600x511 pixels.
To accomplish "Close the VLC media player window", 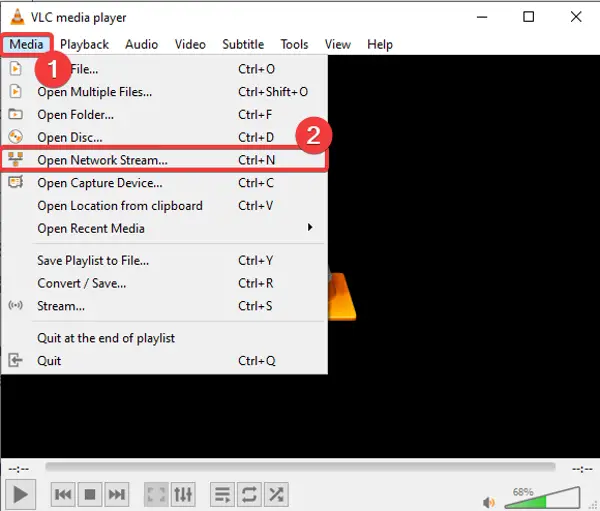I will click(x=576, y=17).
